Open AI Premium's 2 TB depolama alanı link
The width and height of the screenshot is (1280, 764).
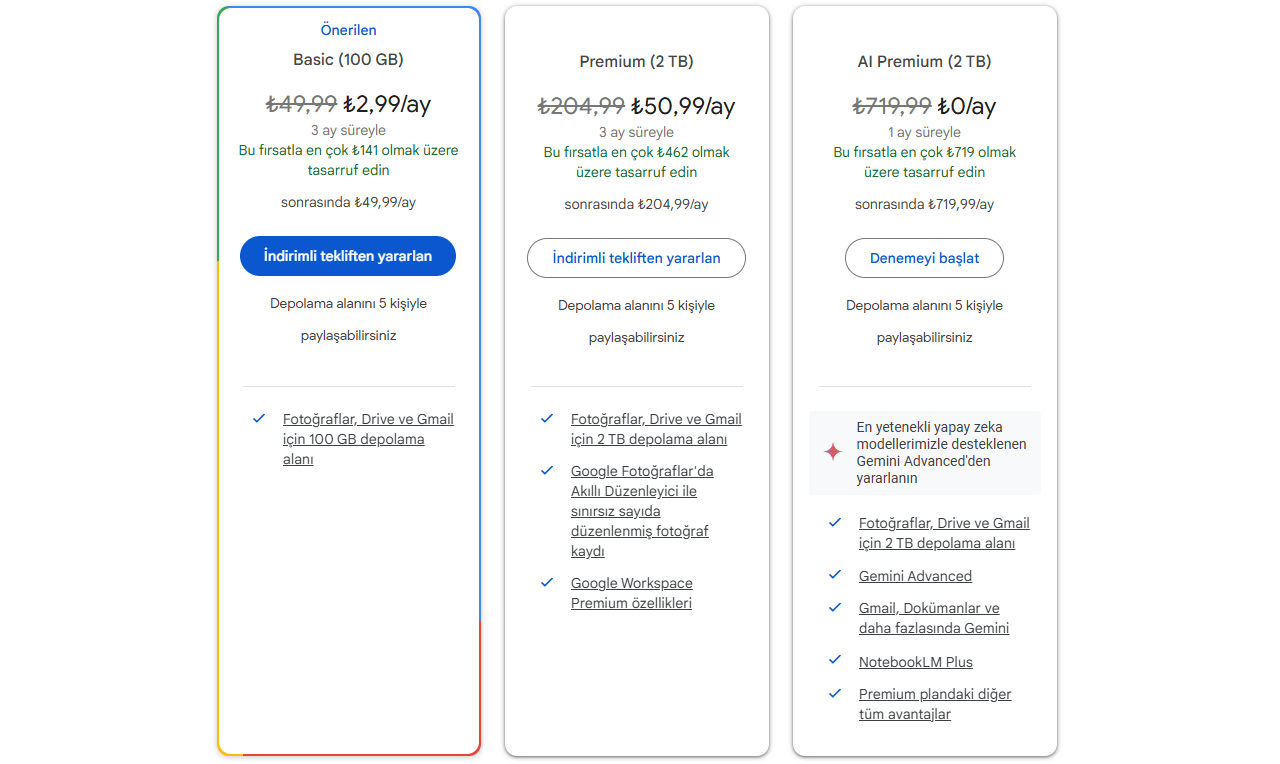(x=944, y=533)
